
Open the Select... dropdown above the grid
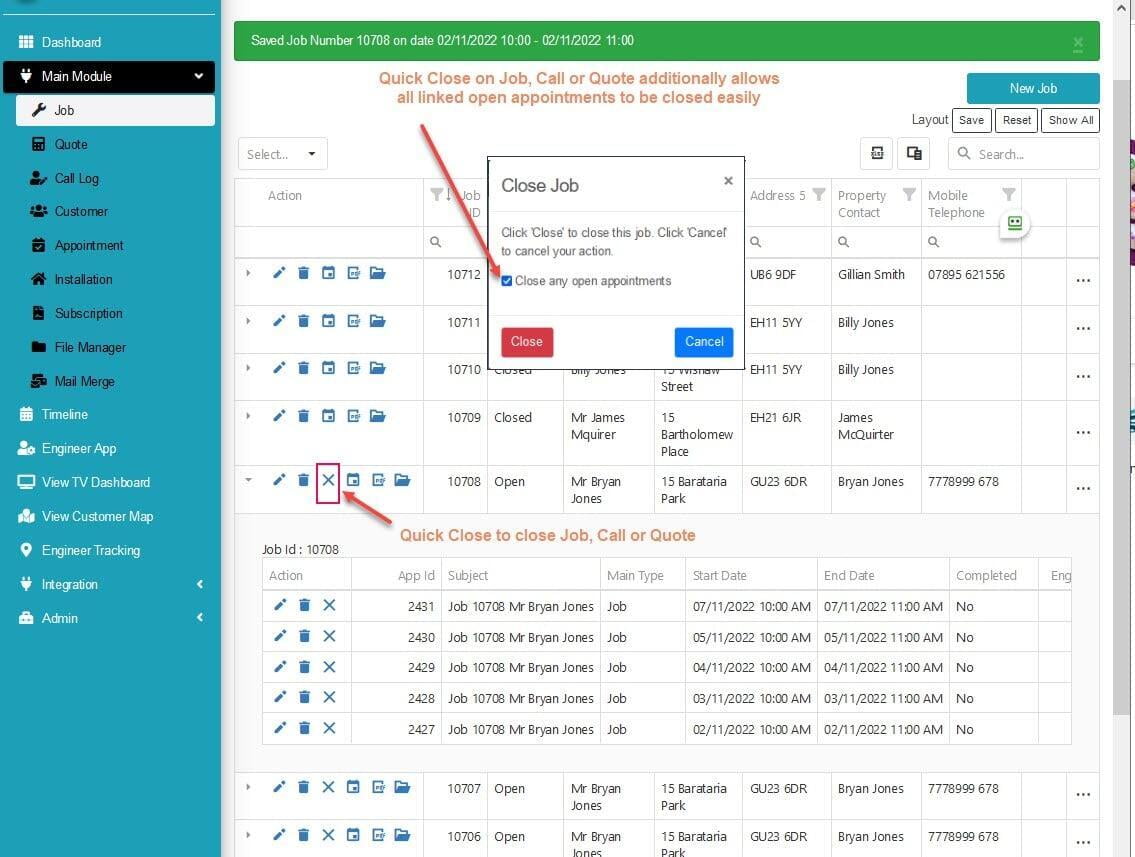282,154
